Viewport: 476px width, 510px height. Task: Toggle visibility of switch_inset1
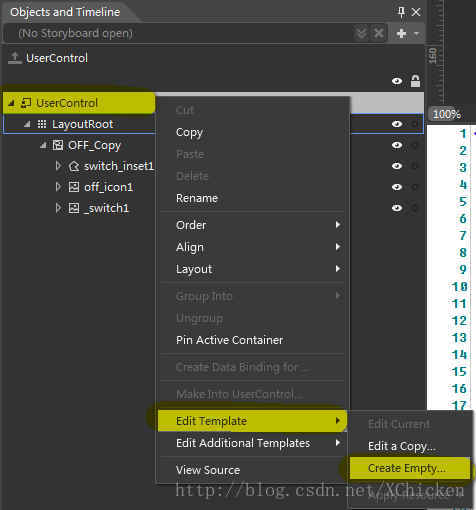tap(397, 166)
